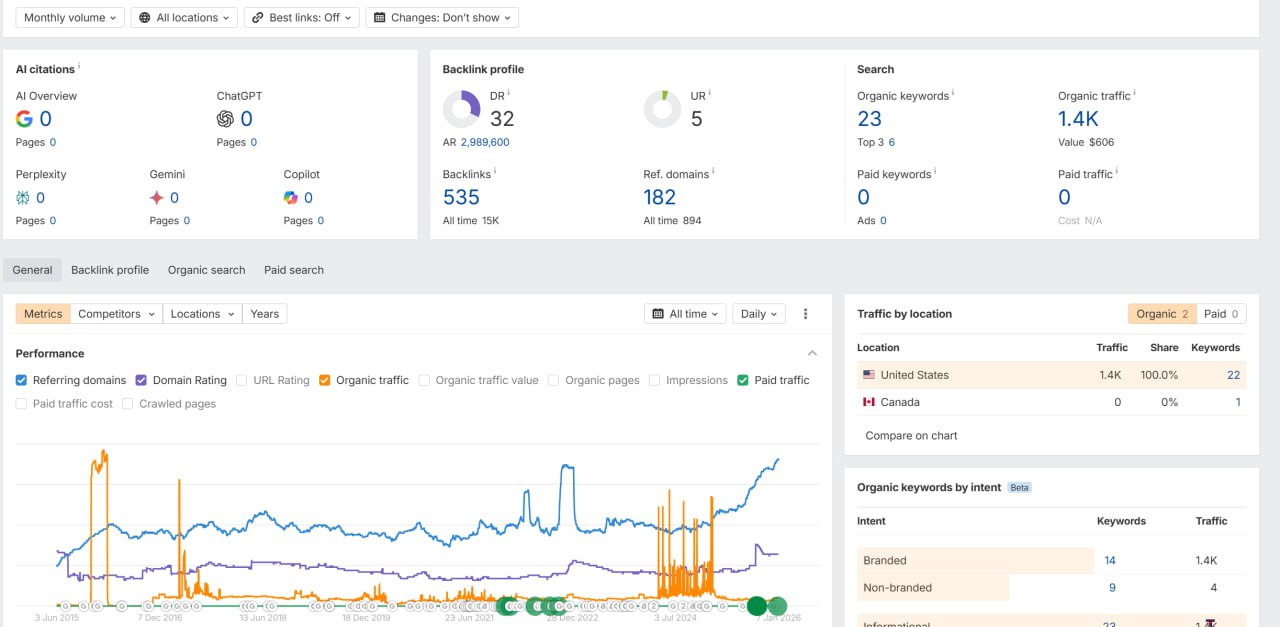Expand the All time date range dropdown

pyautogui.click(x=685, y=314)
